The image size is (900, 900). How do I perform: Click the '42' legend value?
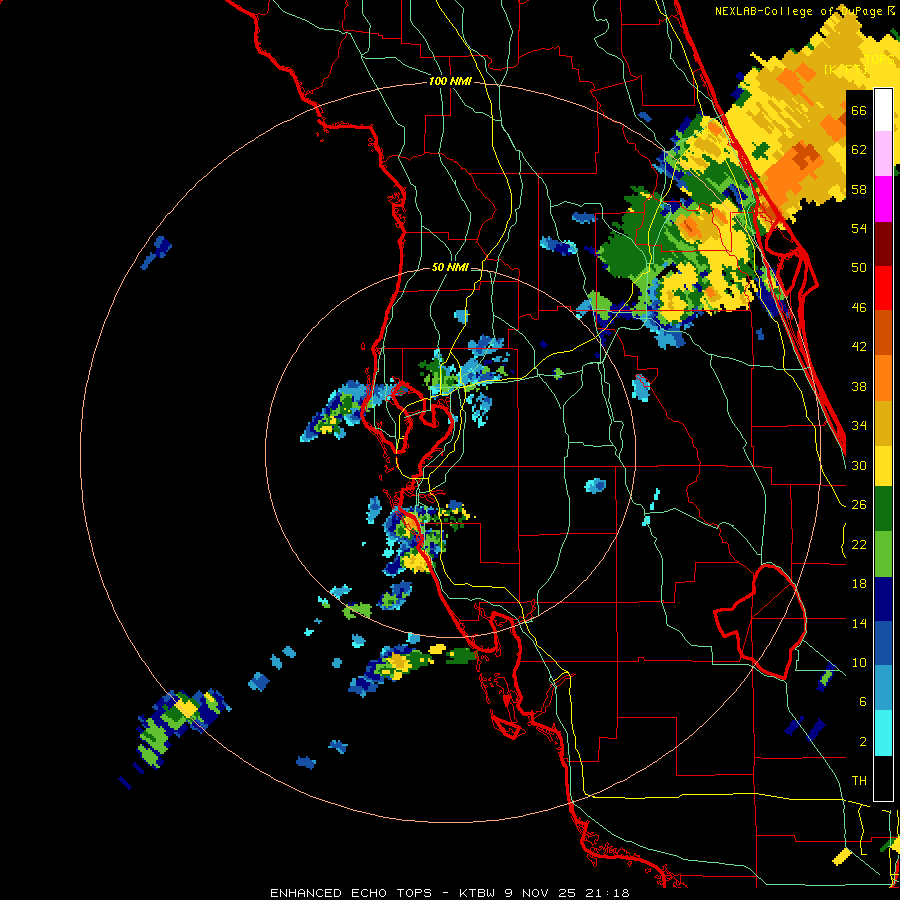click(859, 347)
